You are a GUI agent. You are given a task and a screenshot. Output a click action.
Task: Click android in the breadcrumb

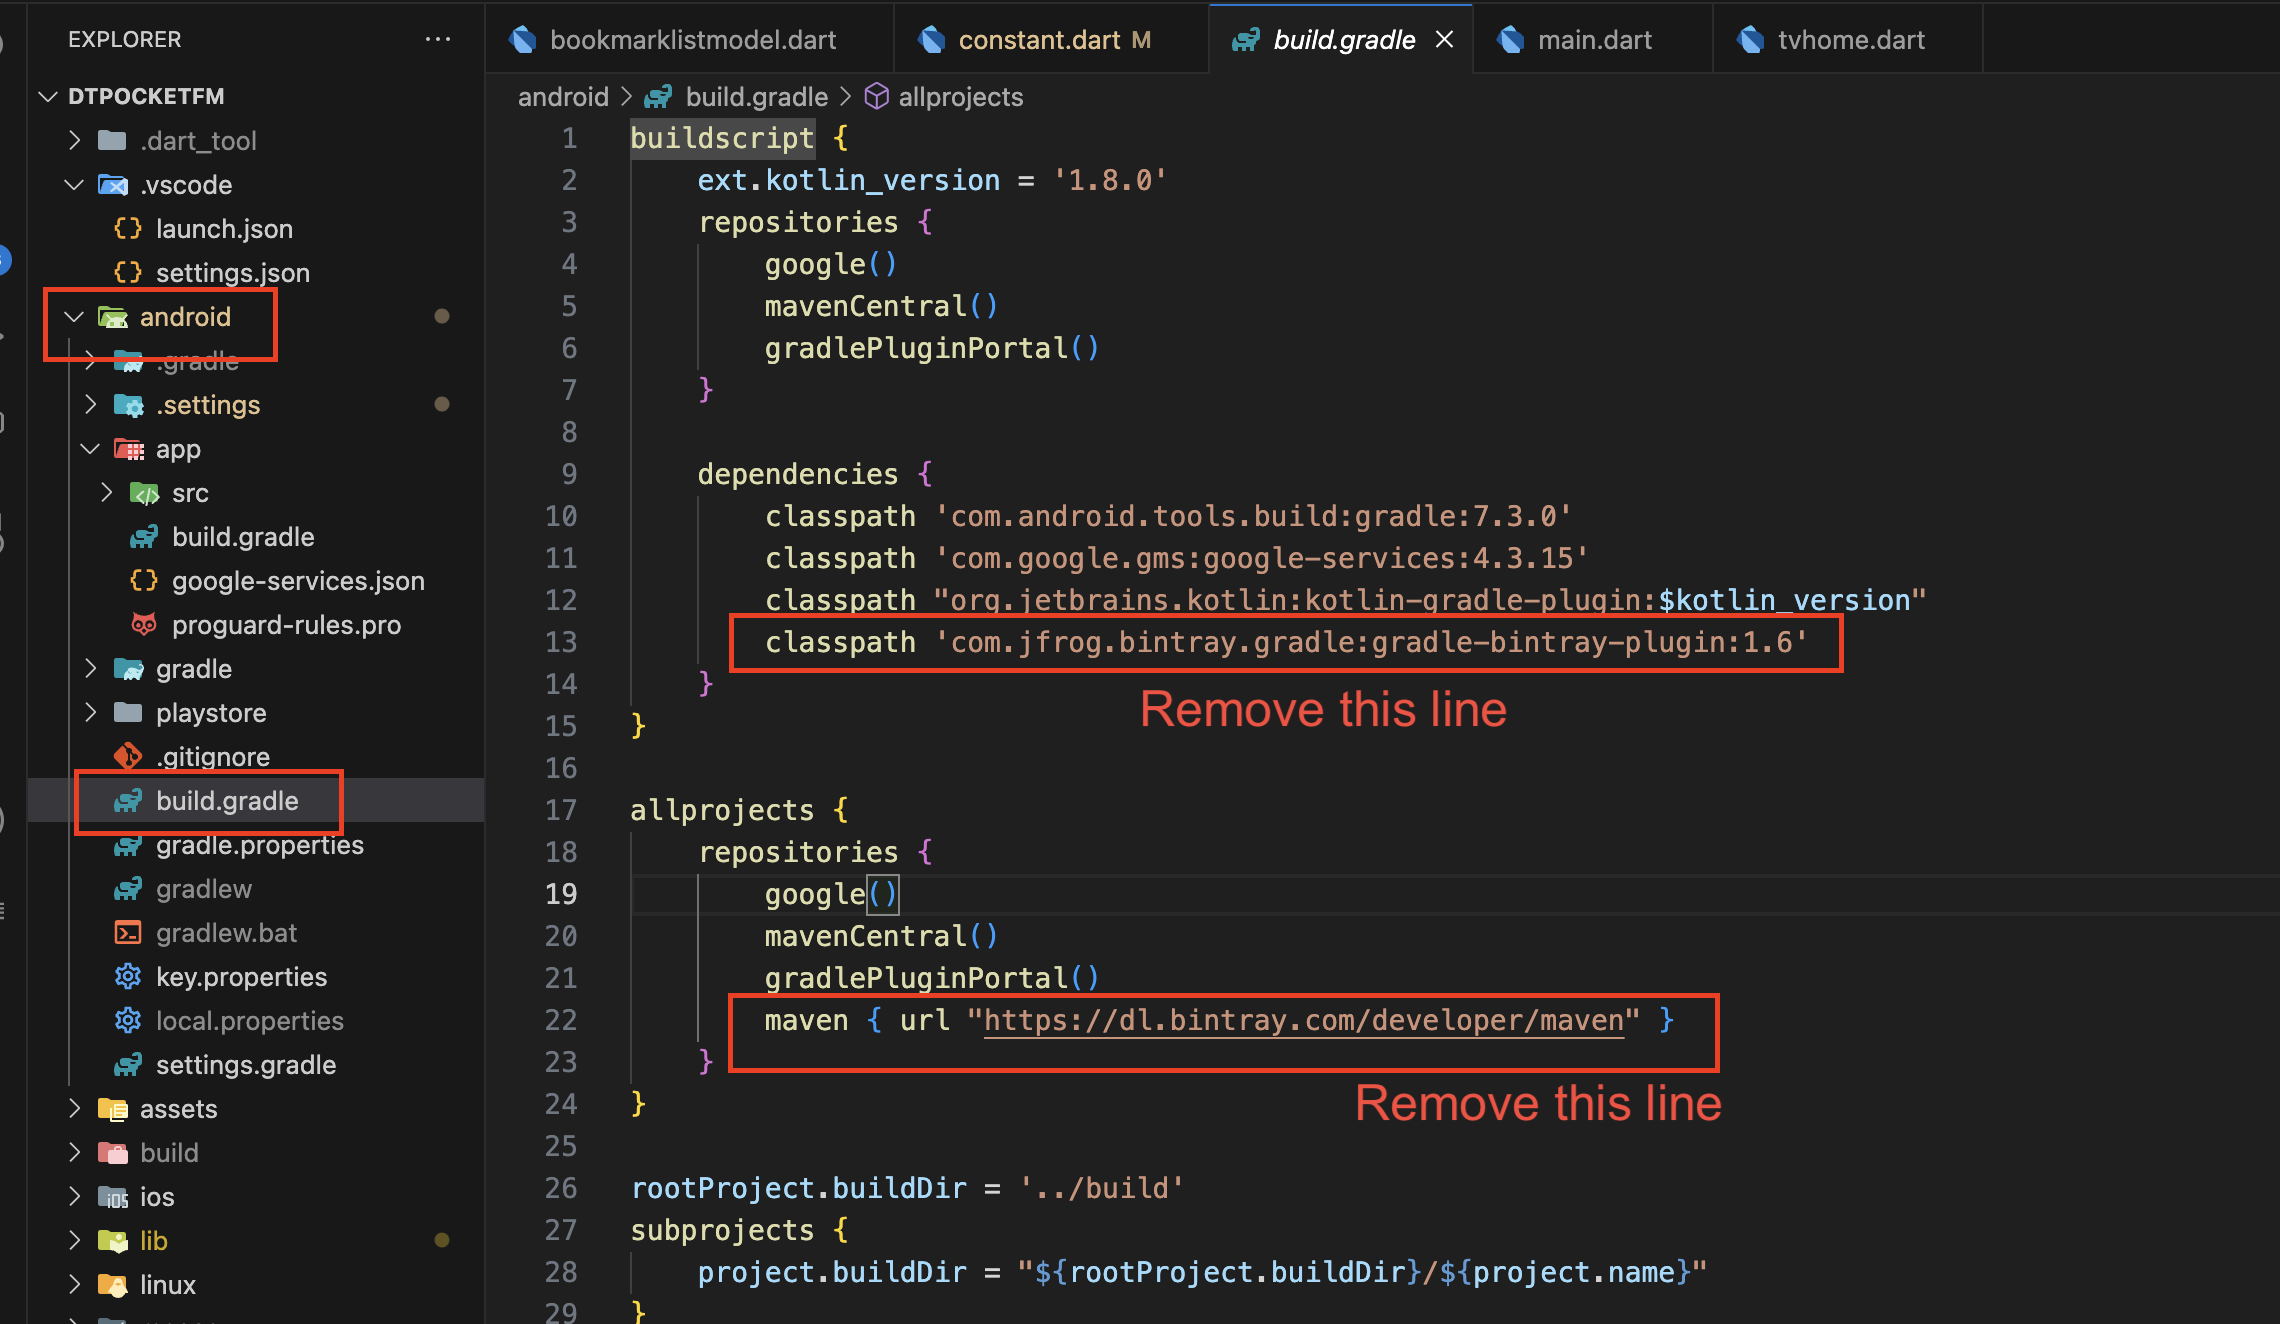tap(563, 97)
